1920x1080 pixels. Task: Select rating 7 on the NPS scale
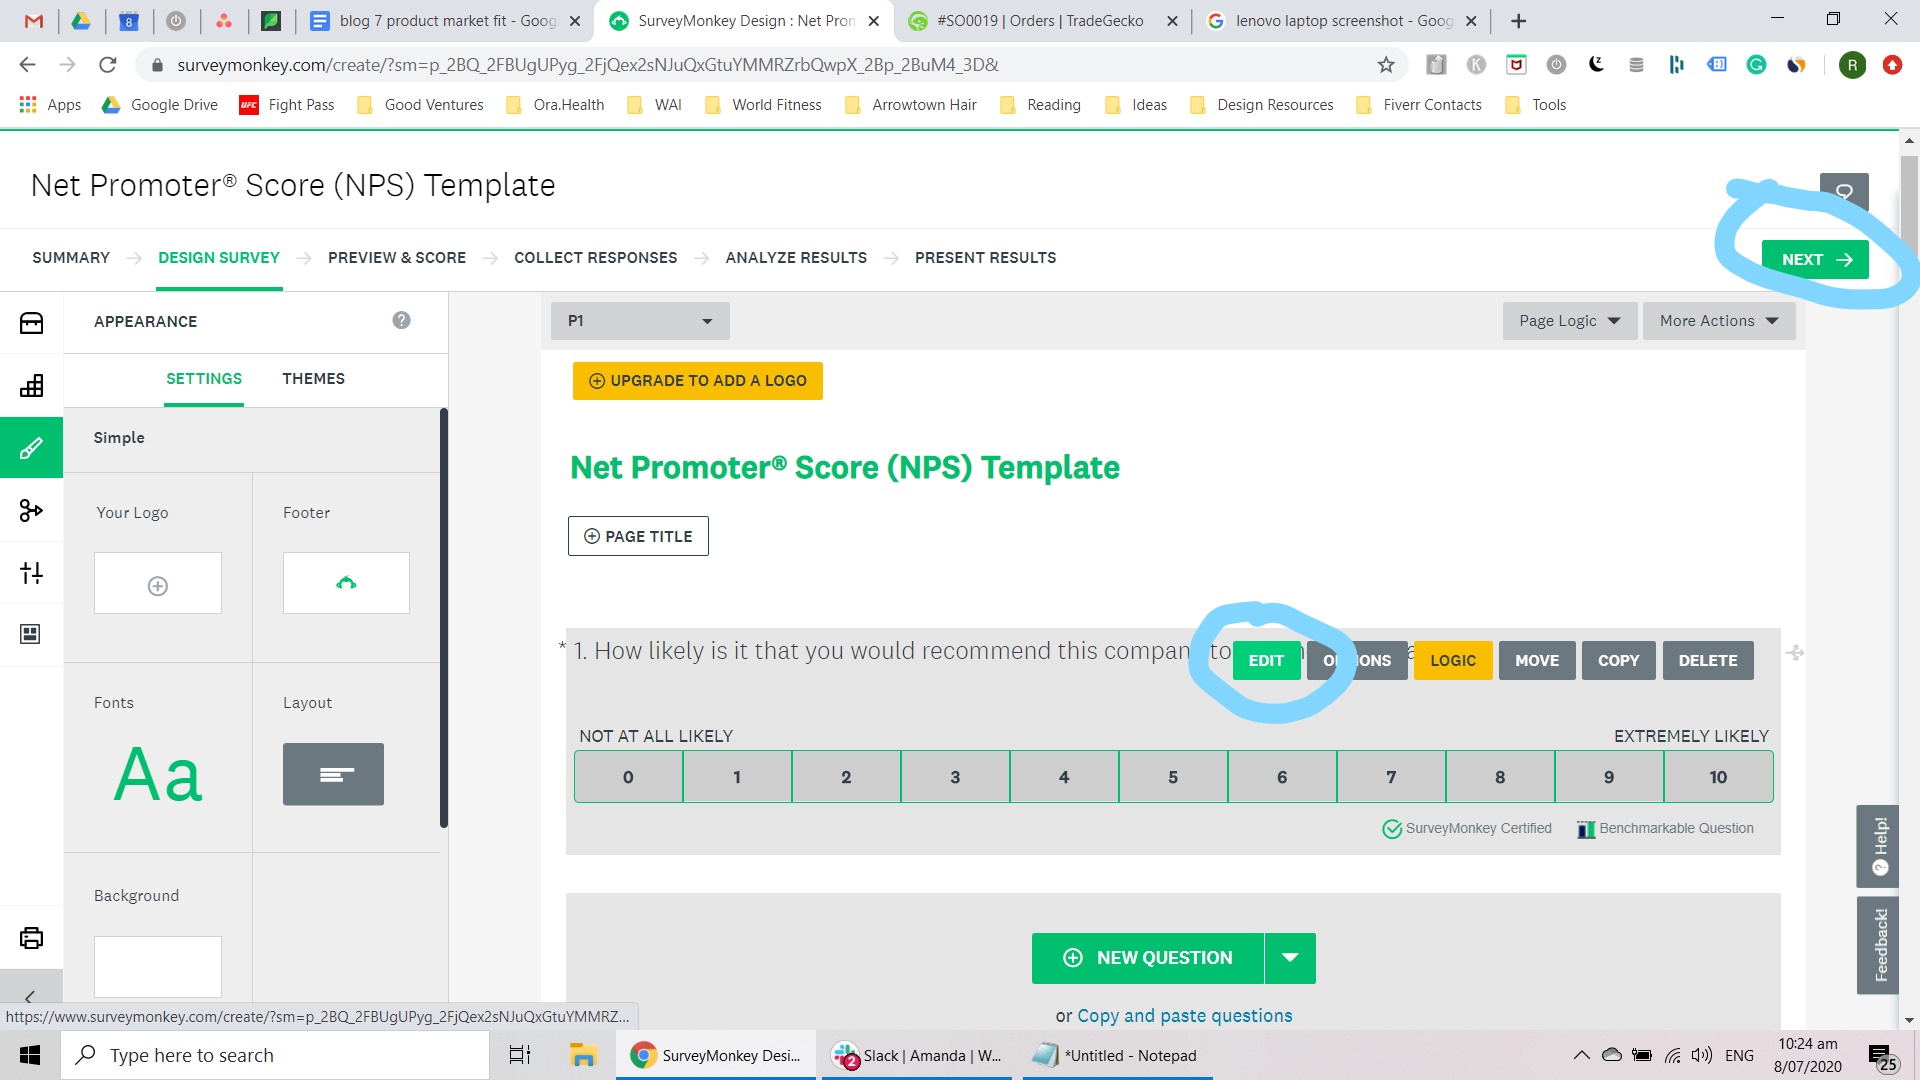(1390, 777)
